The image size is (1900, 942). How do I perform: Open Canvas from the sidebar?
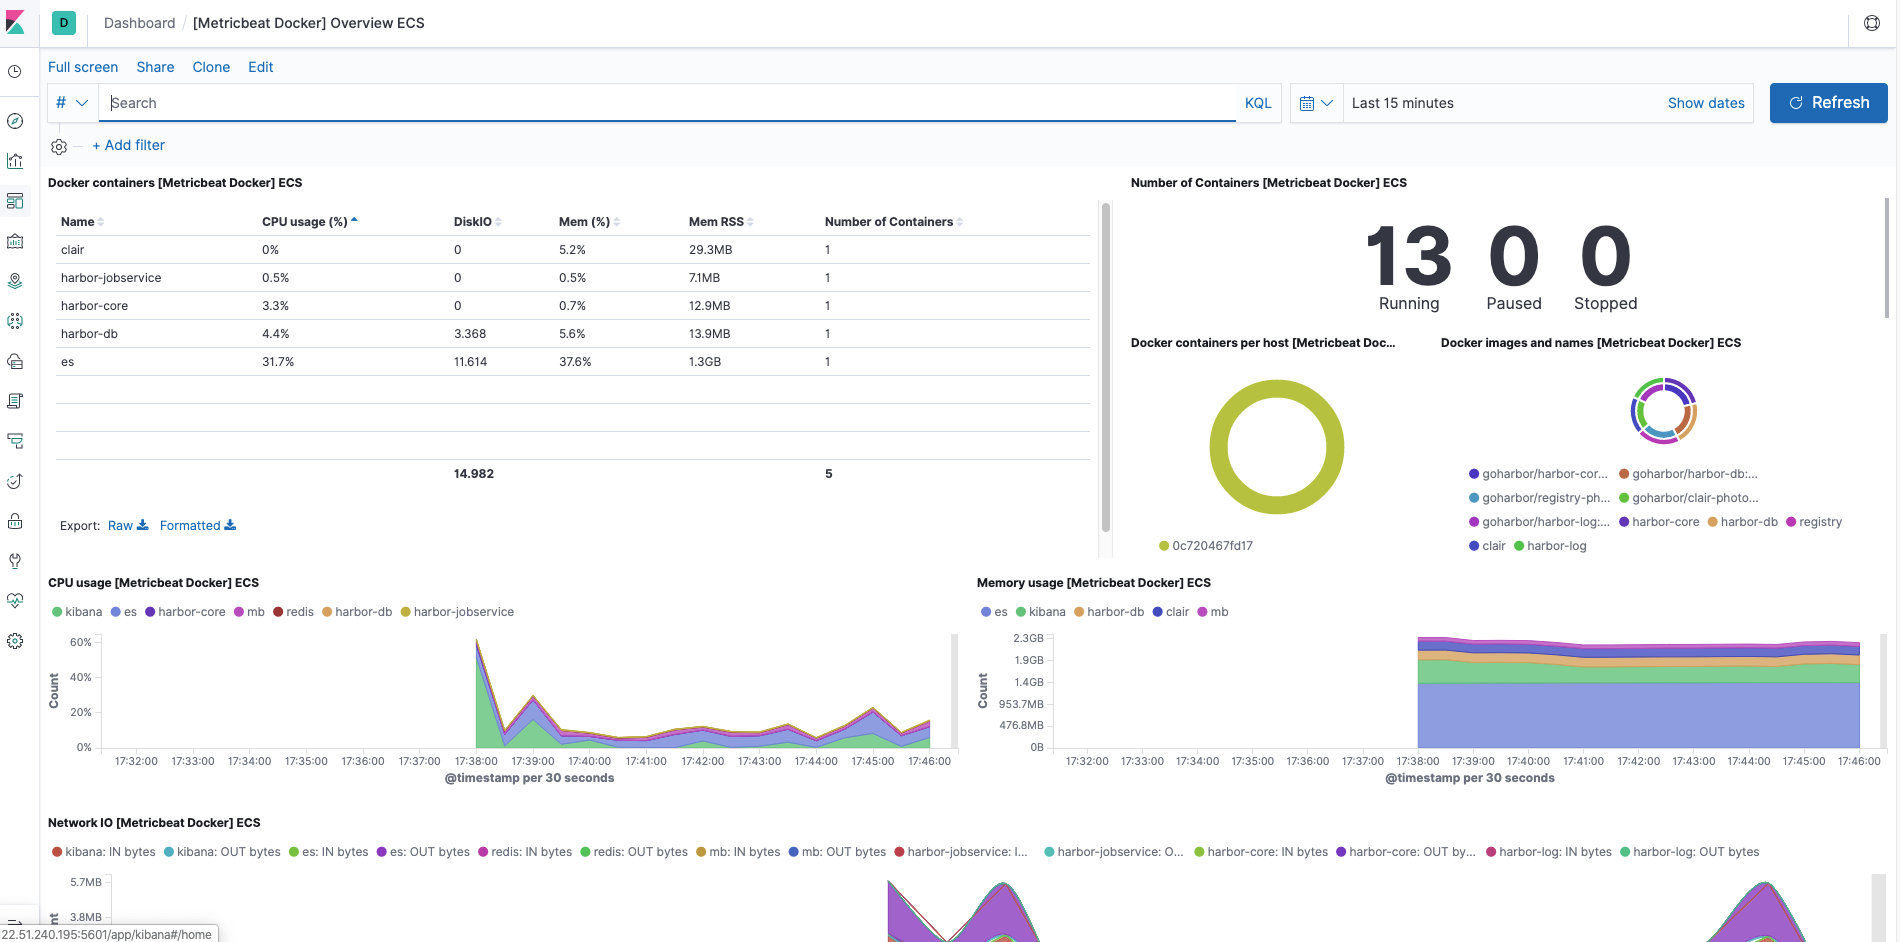(15, 241)
